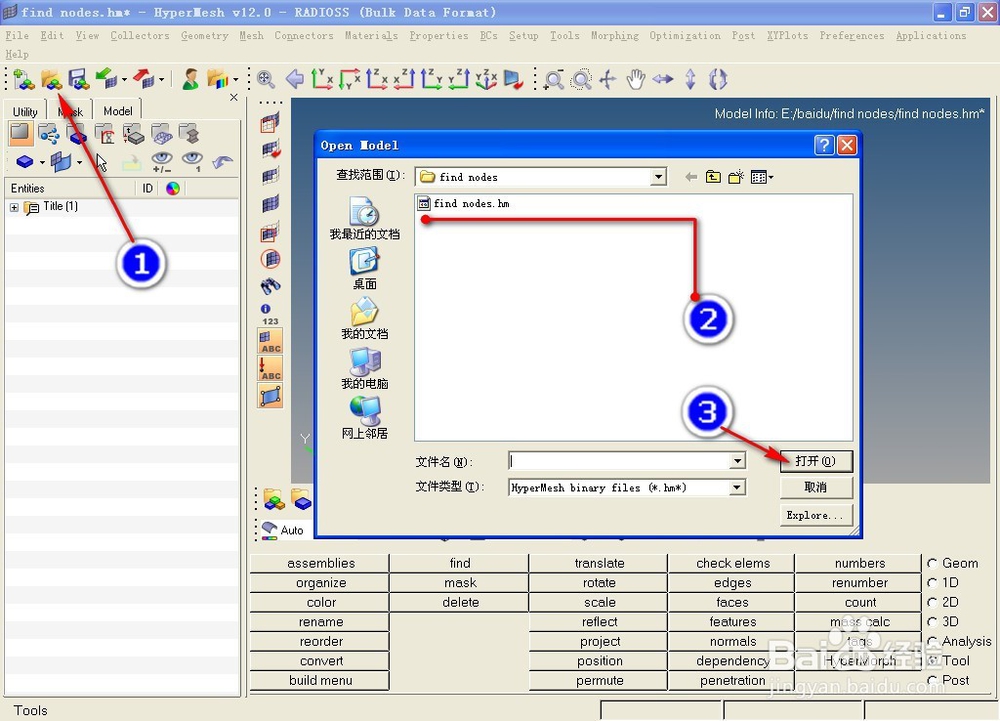The width and height of the screenshot is (1000, 721).
Task: Click 我的文档 My Documents shortcut
Action: click(x=364, y=320)
